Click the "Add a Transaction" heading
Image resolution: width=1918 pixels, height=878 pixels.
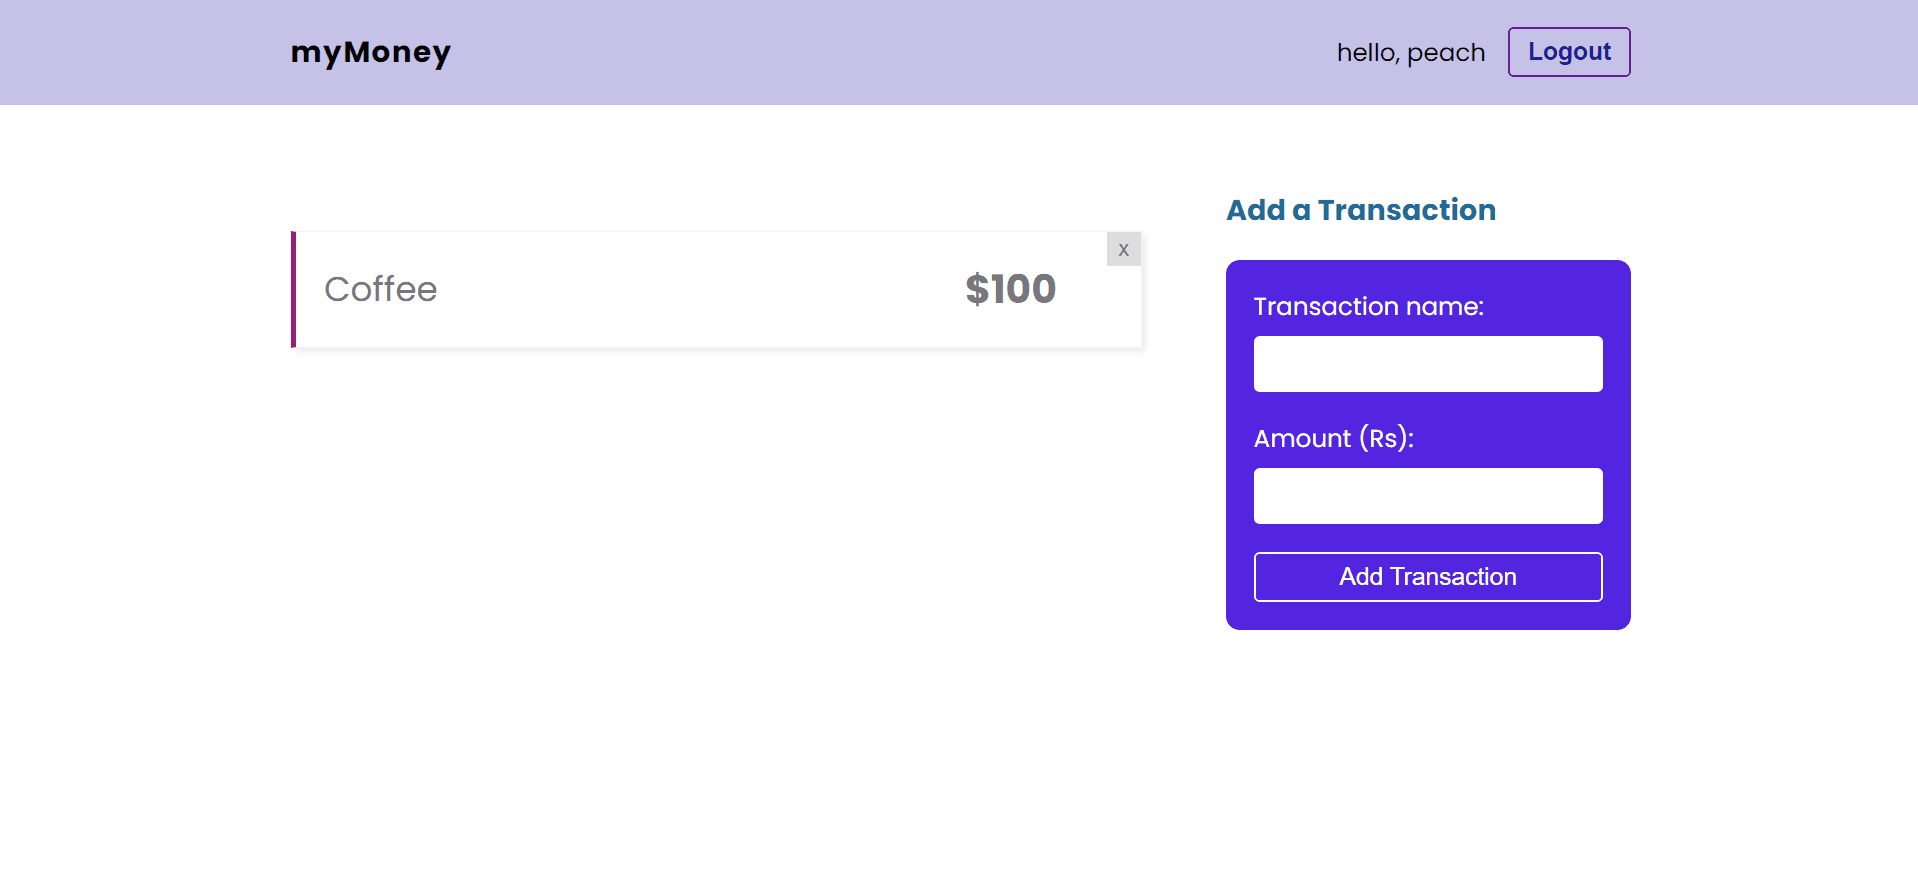tap(1361, 210)
